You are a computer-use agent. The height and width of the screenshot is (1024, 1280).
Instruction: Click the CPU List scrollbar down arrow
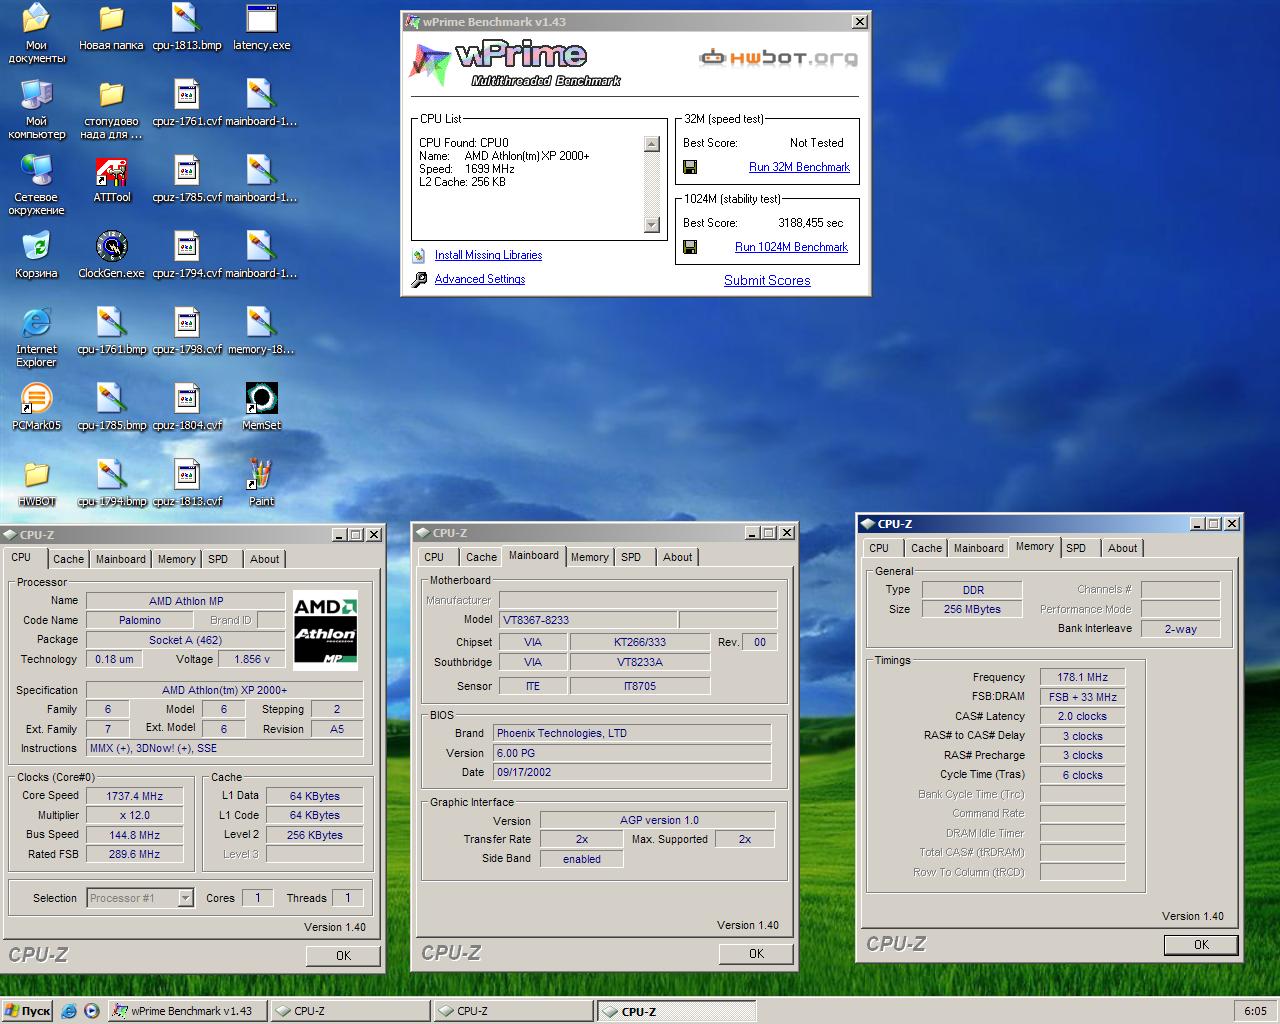click(x=652, y=225)
